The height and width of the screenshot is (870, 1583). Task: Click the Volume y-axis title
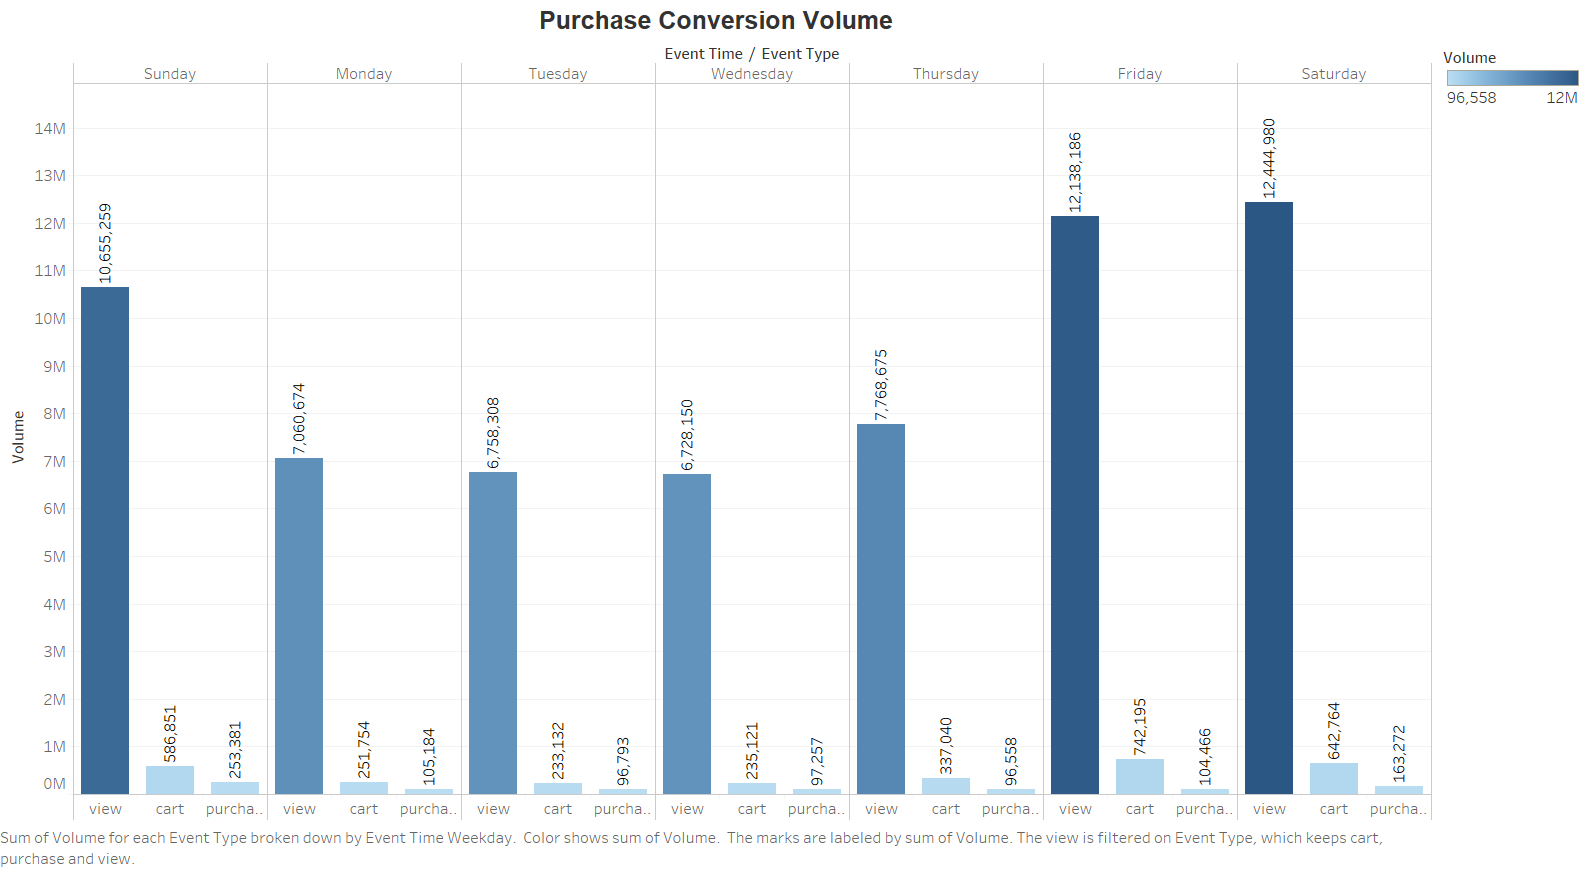[18, 437]
